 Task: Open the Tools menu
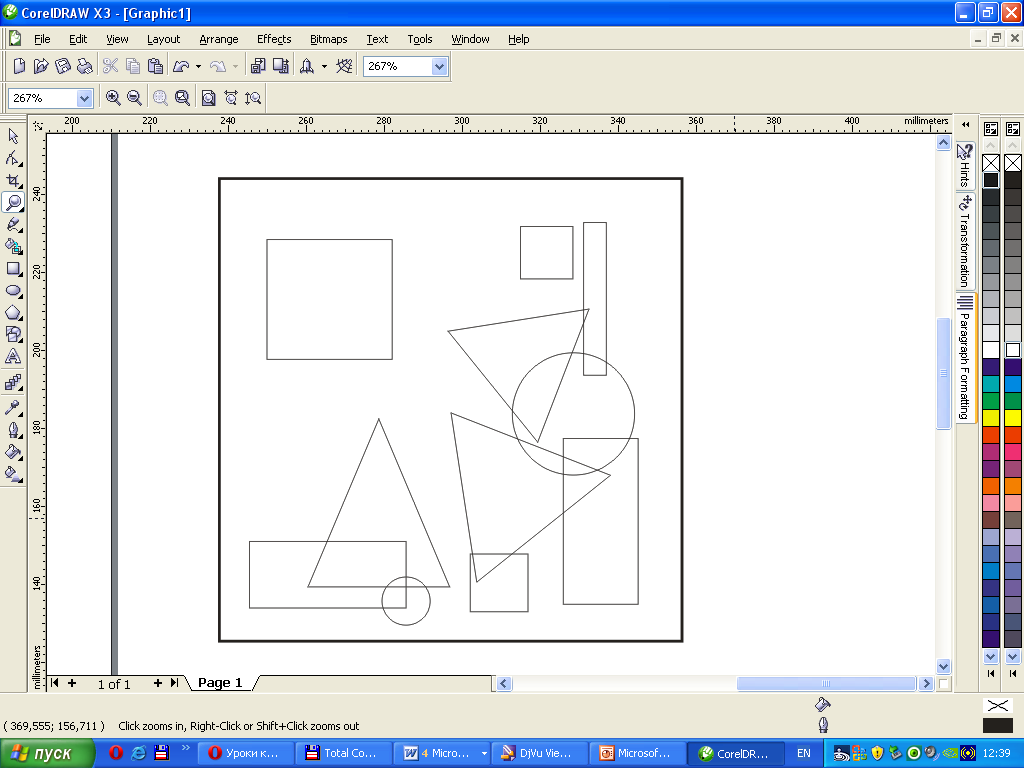(x=420, y=39)
